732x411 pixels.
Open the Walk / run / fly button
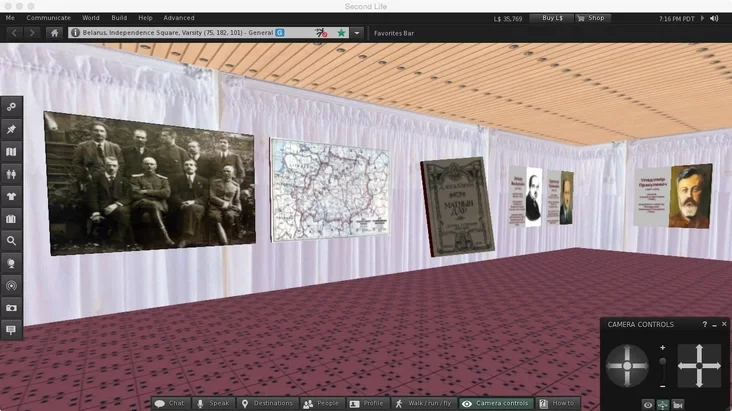click(x=423, y=404)
